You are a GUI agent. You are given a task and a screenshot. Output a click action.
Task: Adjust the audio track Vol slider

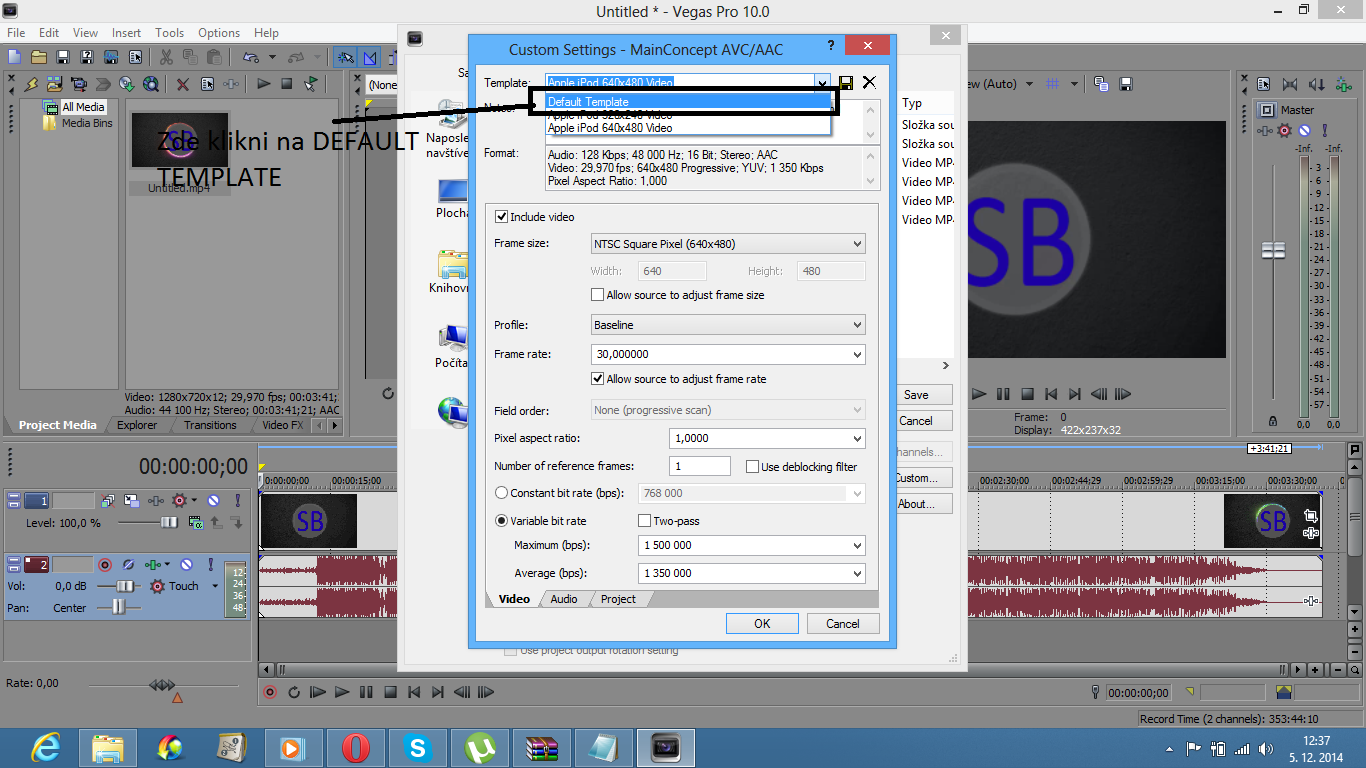[127, 586]
